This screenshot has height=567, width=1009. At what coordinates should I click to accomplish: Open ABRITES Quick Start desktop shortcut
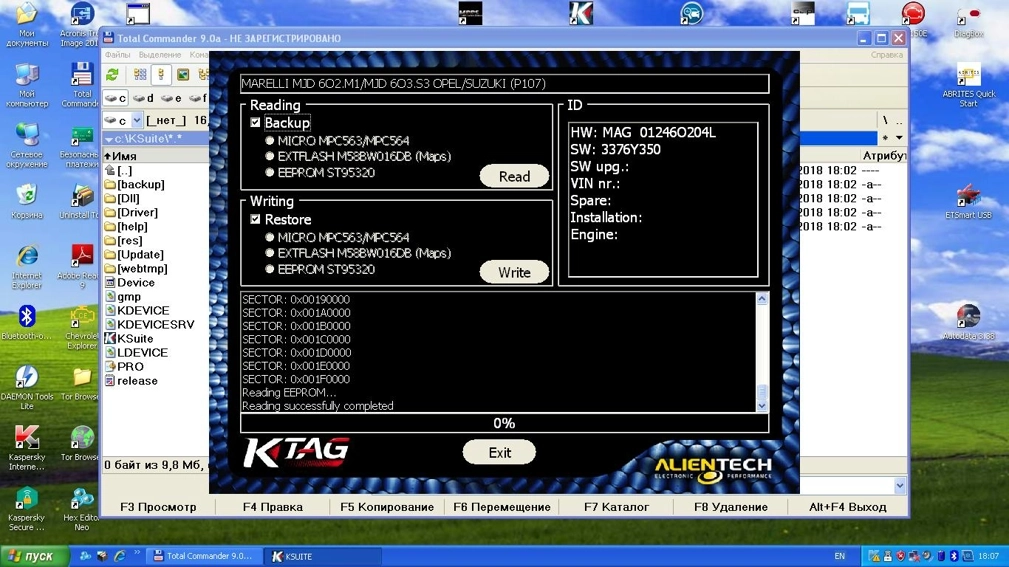point(968,85)
